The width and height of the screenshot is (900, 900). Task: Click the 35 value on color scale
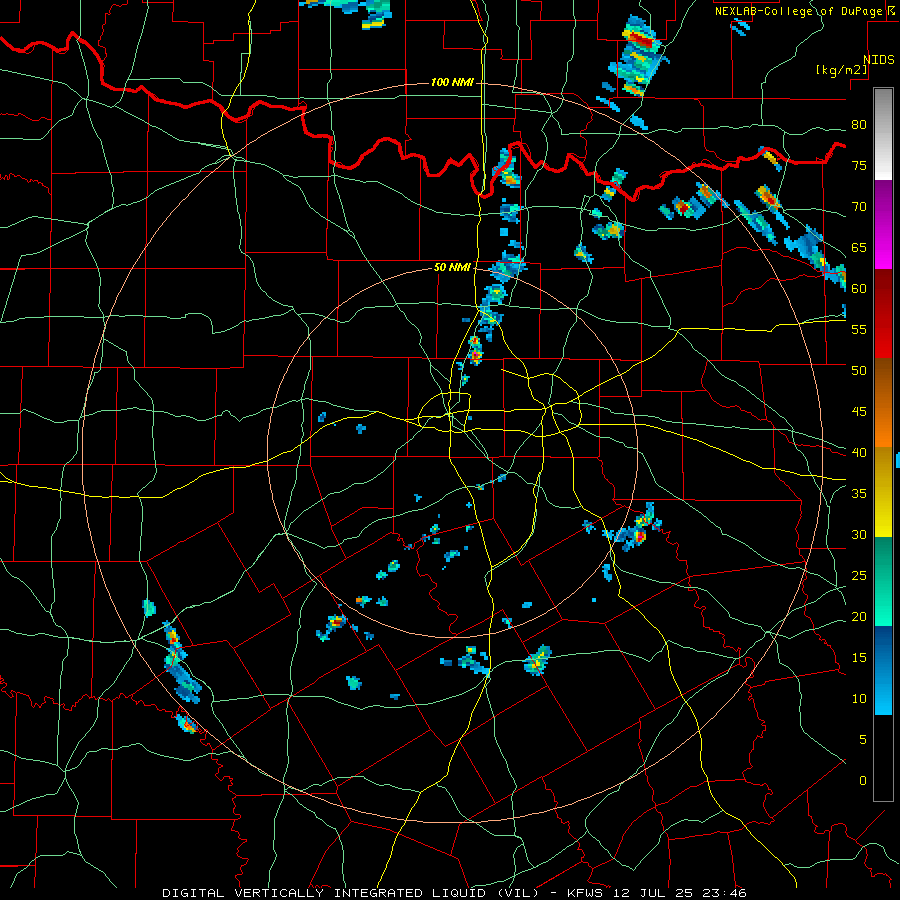[x=859, y=494]
